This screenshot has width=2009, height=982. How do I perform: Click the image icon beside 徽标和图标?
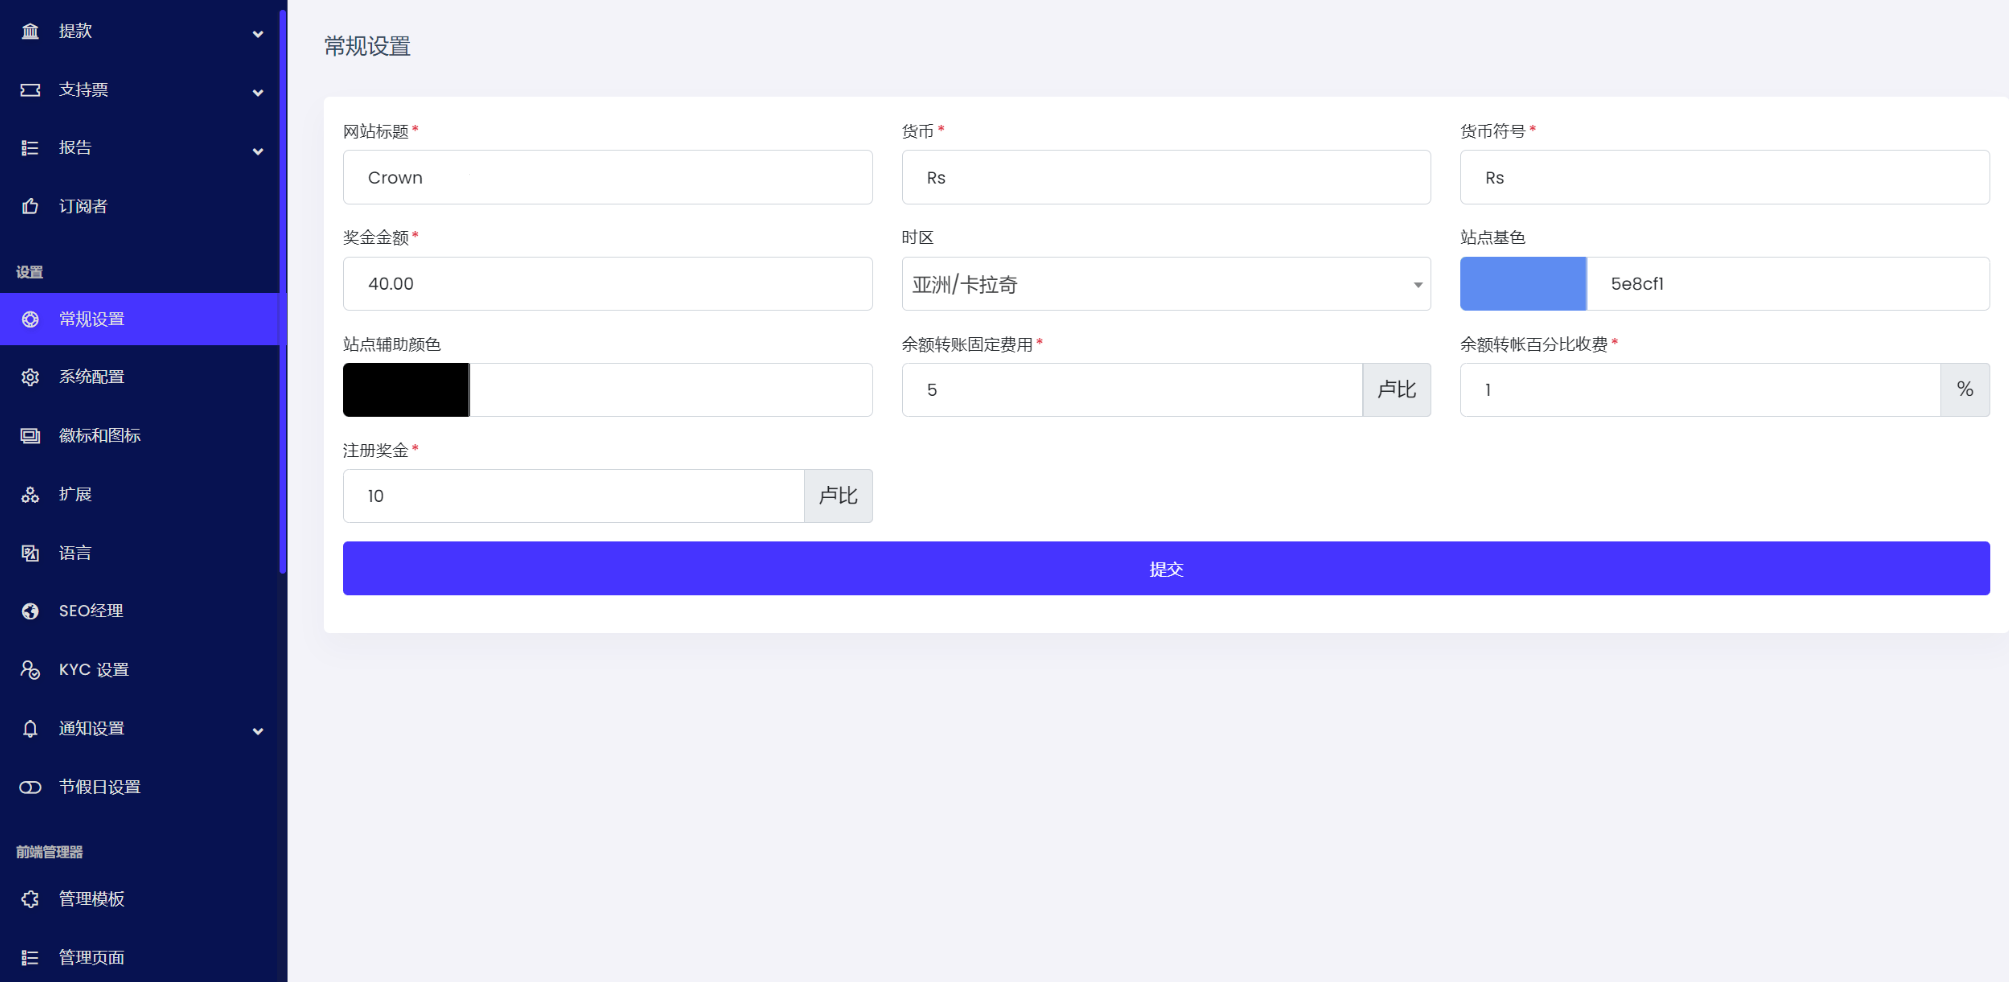[x=30, y=436]
